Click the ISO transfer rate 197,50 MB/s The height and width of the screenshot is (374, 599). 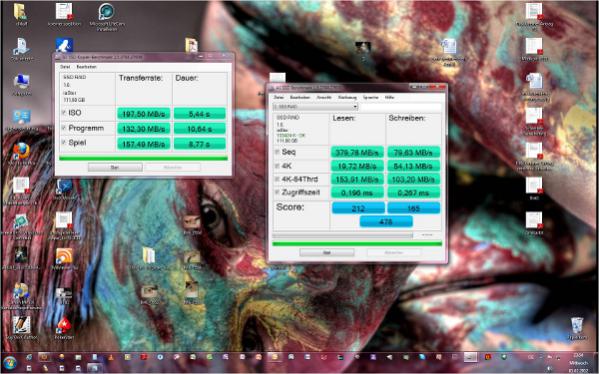(x=144, y=113)
